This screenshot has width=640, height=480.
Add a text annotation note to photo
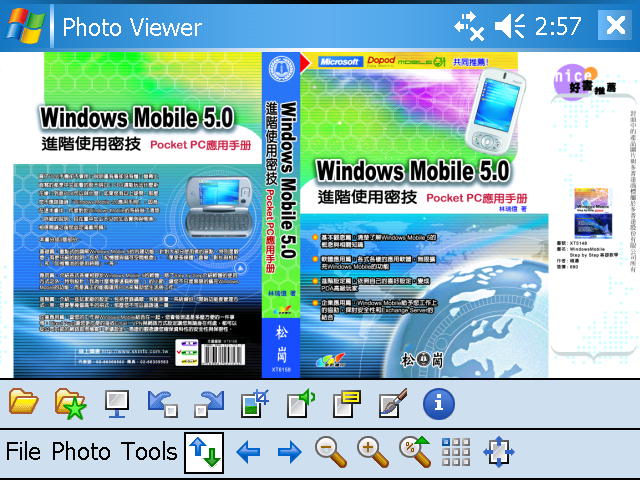347,404
